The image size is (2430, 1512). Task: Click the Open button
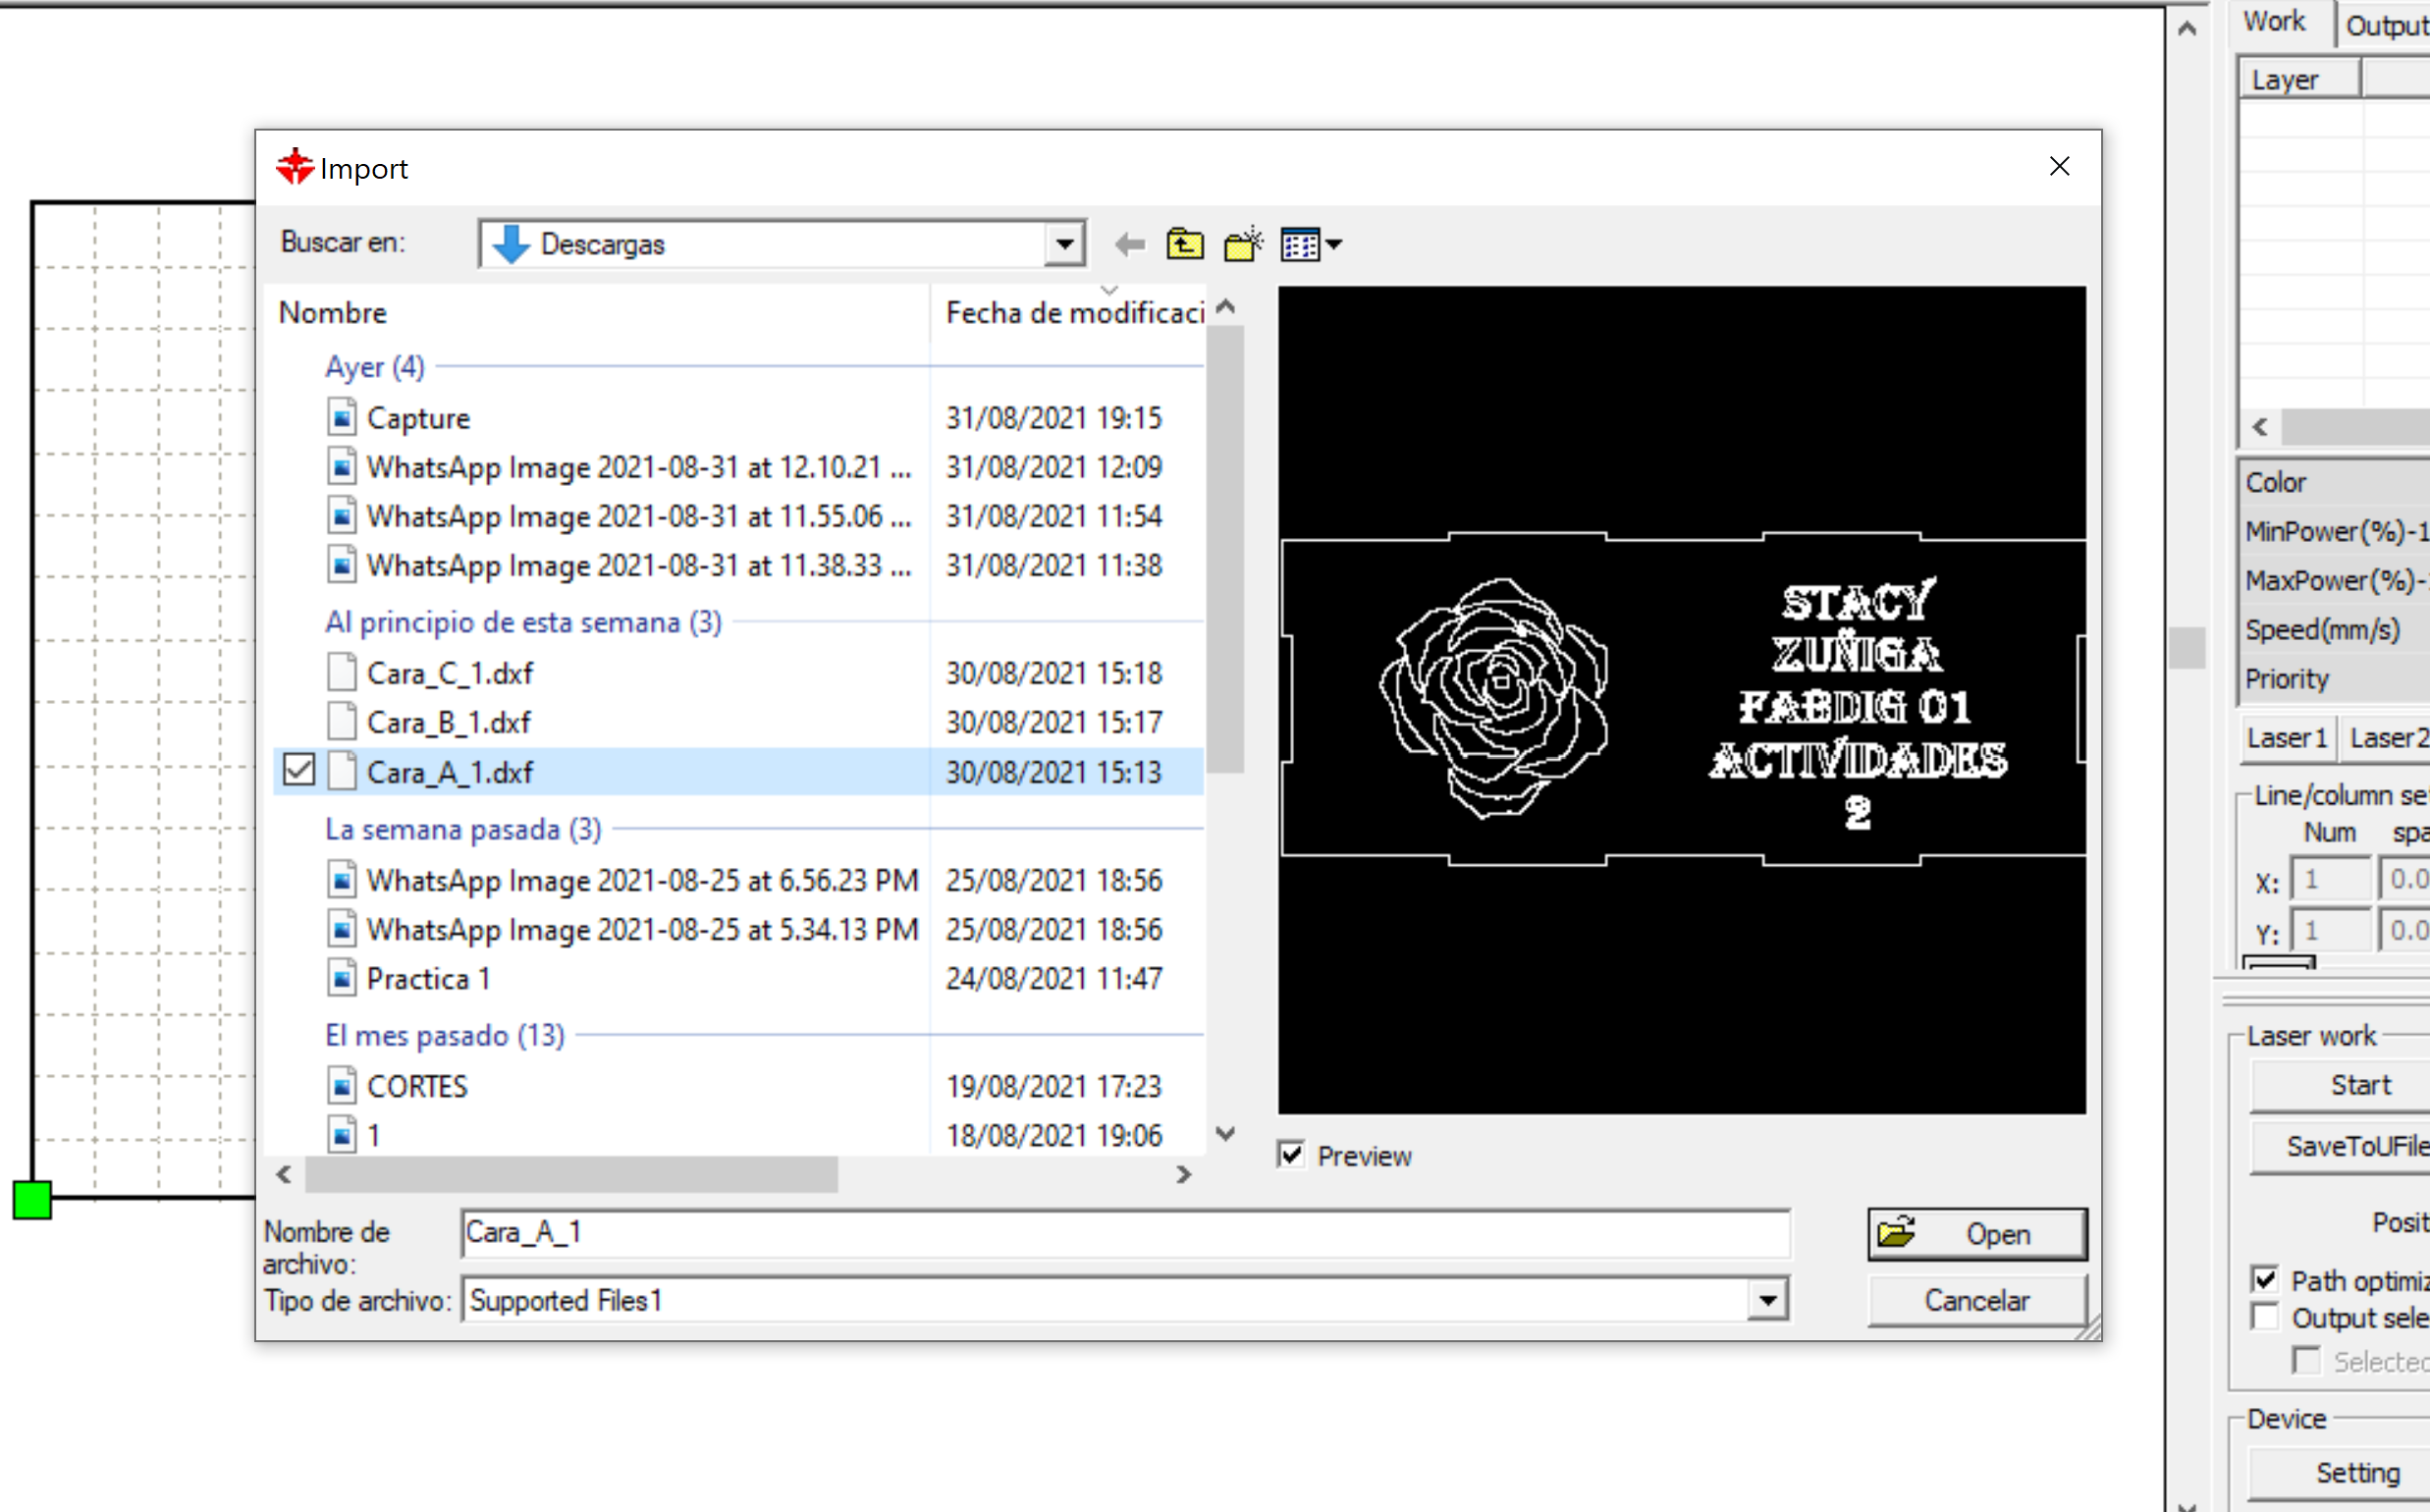point(1976,1233)
